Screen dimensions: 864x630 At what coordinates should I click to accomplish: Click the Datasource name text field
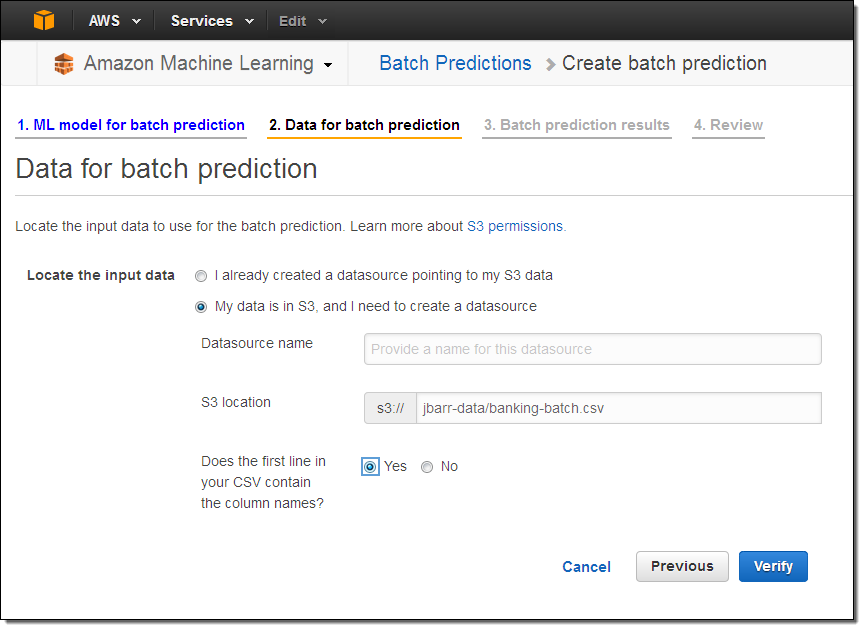pyautogui.click(x=592, y=349)
